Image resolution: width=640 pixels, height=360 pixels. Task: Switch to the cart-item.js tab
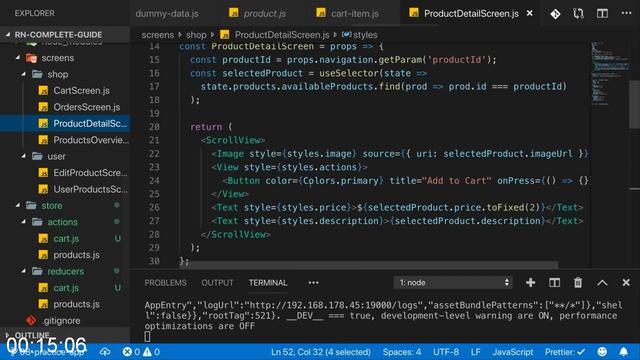pos(348,13)
